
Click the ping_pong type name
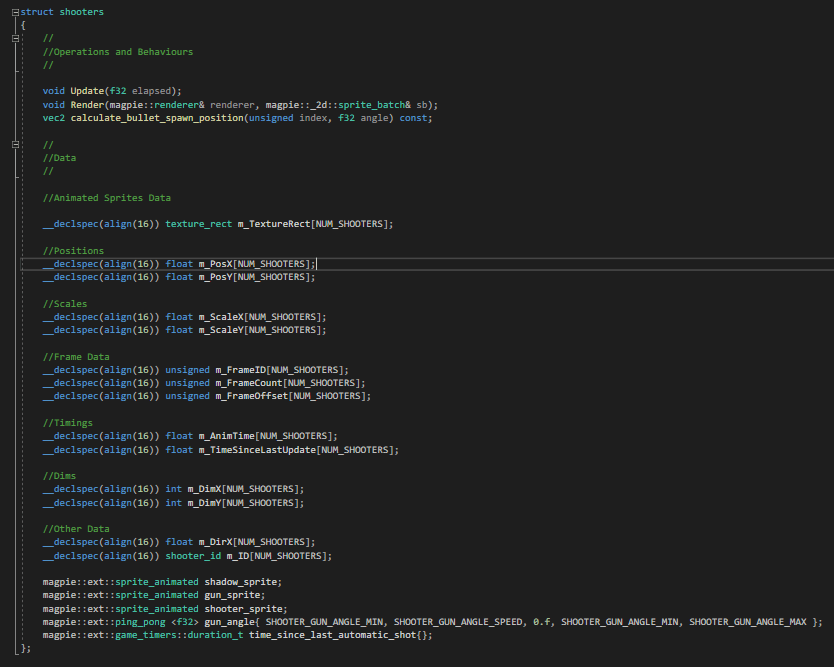point(138,622)
